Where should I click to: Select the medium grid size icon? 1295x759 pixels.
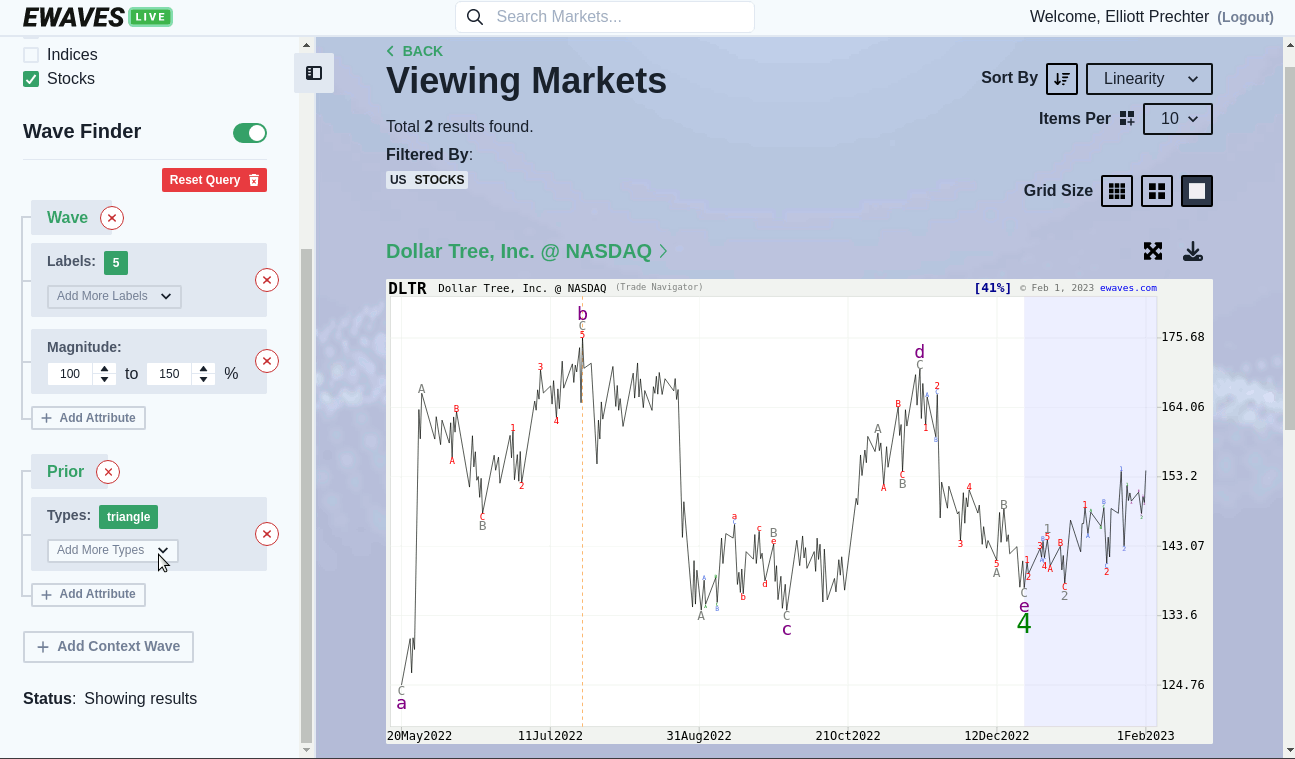pyautogui.click(x=1157, y=191)
